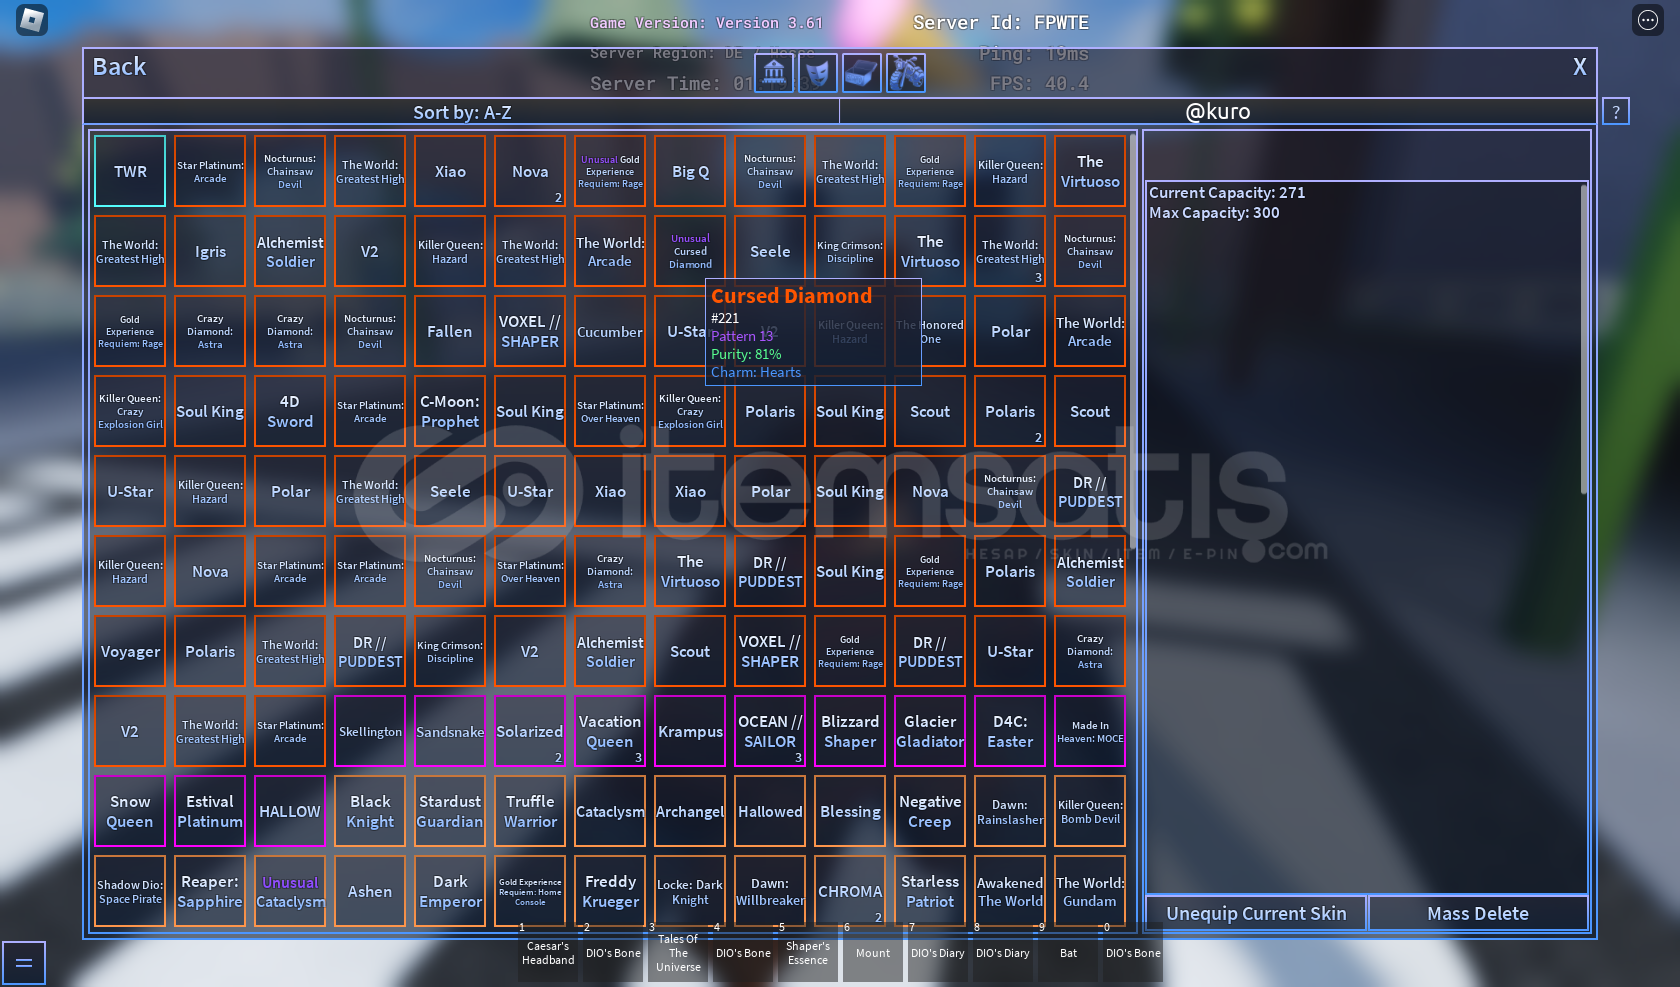This screenshot has height=987, width=1680.
Task: Select Shadow Dio: Space Pirate skin
Action: coord(130,891)
